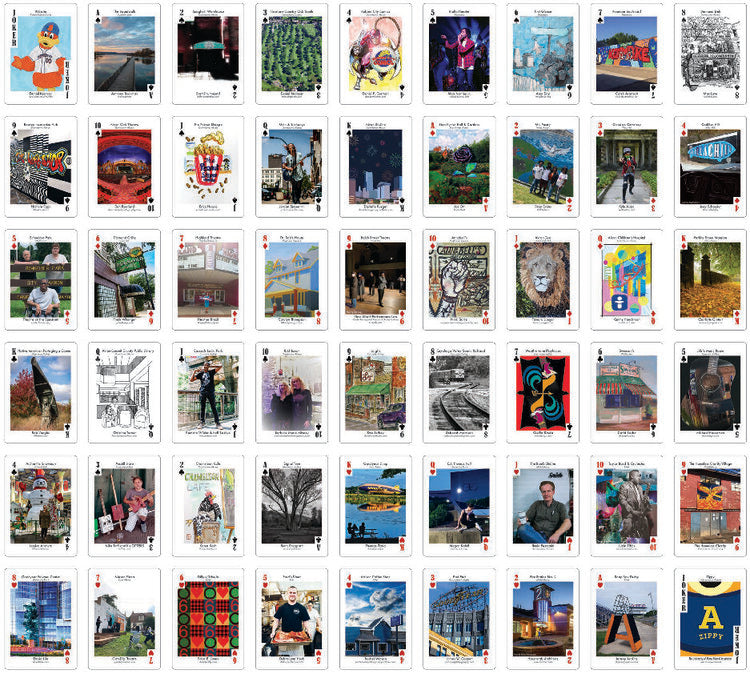The height and width of the screenshot is (674, 750).
Task: Pick the Eight of Spades ink drawing card
Action: [710, 54]
